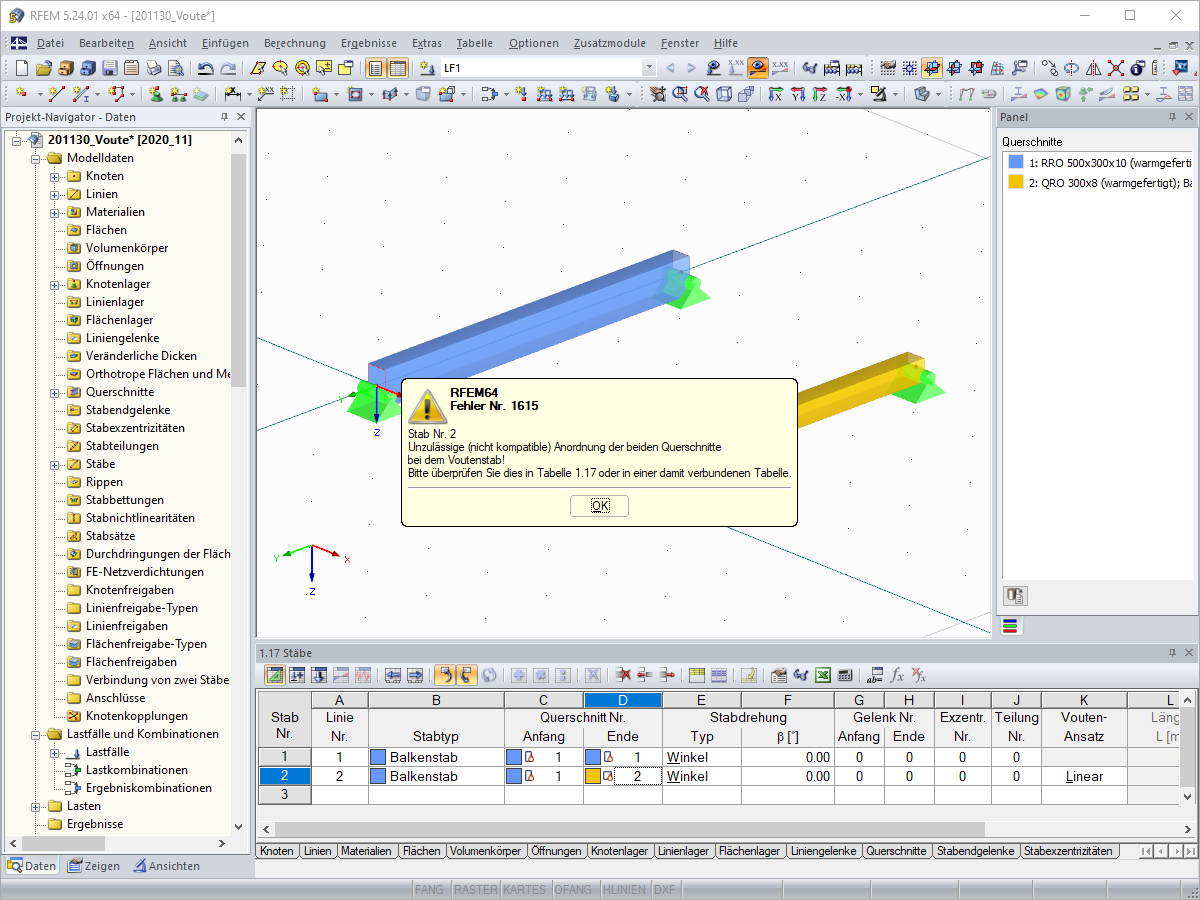Switch to the Zeigen navigator tab
1200x900 pixels.
pos(93,866)
